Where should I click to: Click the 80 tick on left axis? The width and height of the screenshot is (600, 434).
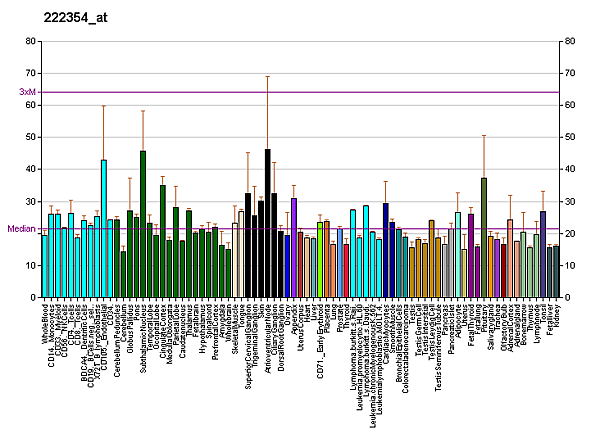pyautogui.click(x=28, y=41)
